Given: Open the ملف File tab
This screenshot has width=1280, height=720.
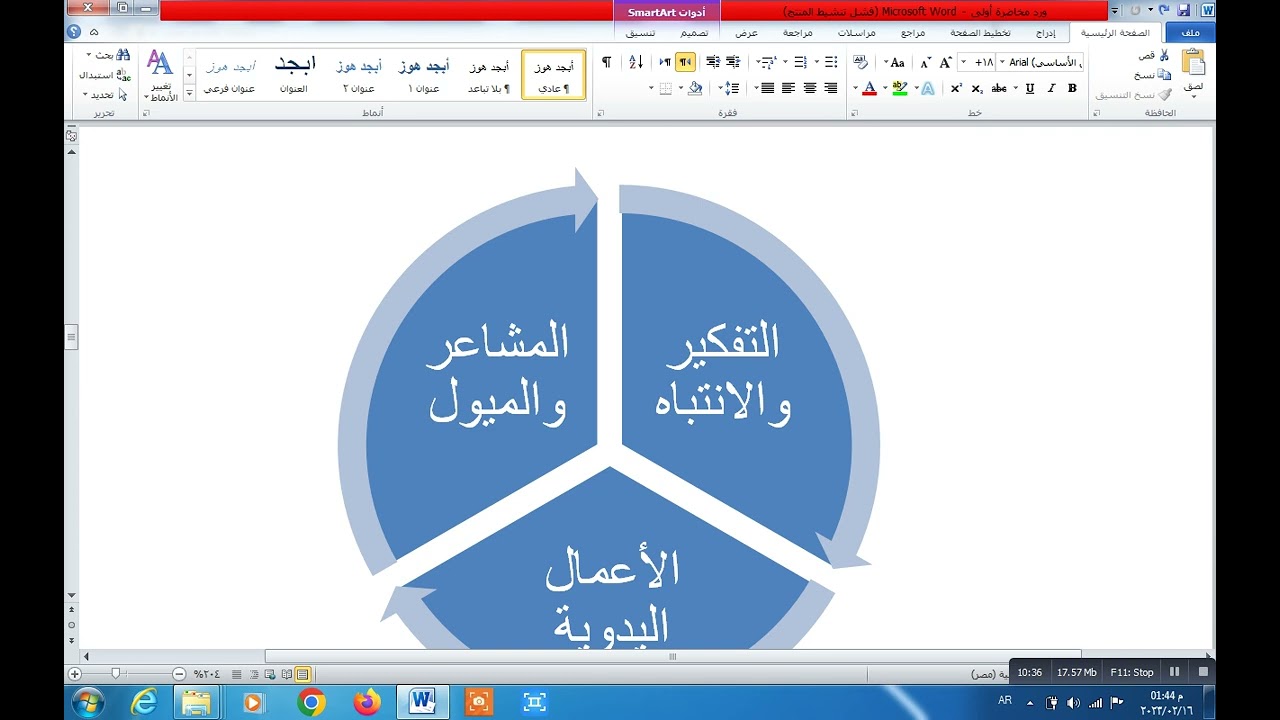Looking at the screenshot, I should pos(1190,33).
